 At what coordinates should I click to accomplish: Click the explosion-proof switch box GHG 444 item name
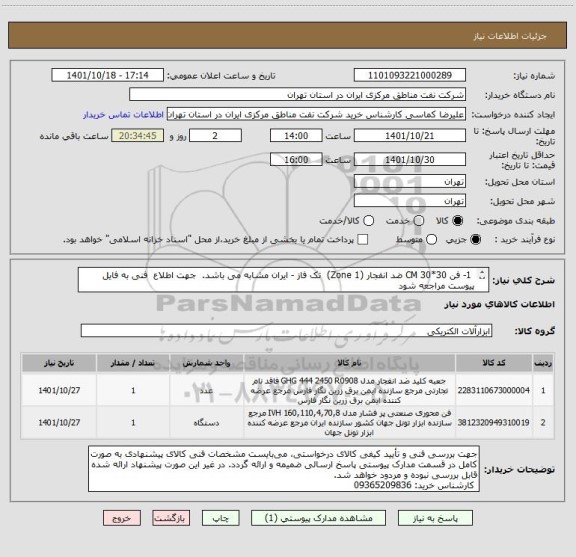point(349,390)
